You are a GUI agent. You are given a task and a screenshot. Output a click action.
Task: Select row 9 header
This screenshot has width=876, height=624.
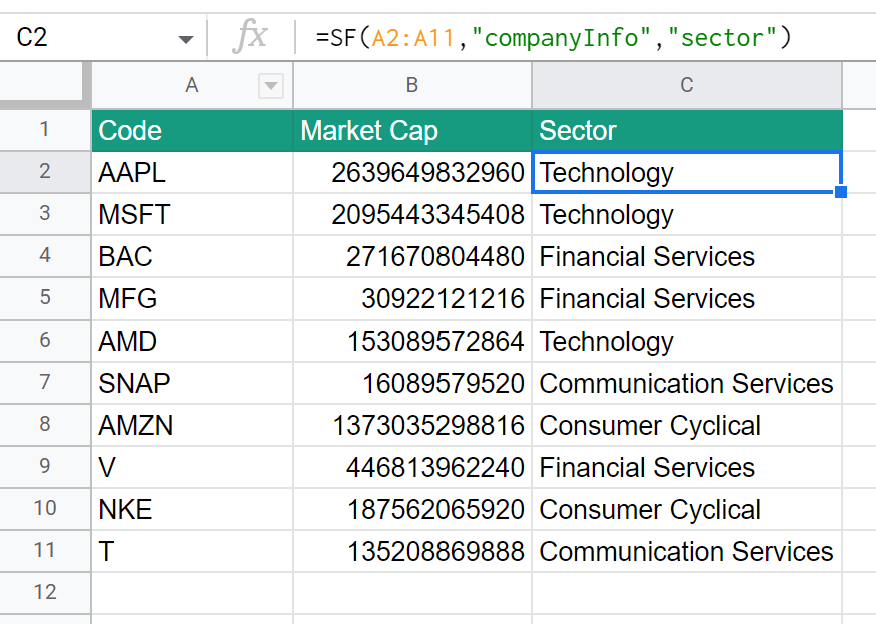[45, 466]
